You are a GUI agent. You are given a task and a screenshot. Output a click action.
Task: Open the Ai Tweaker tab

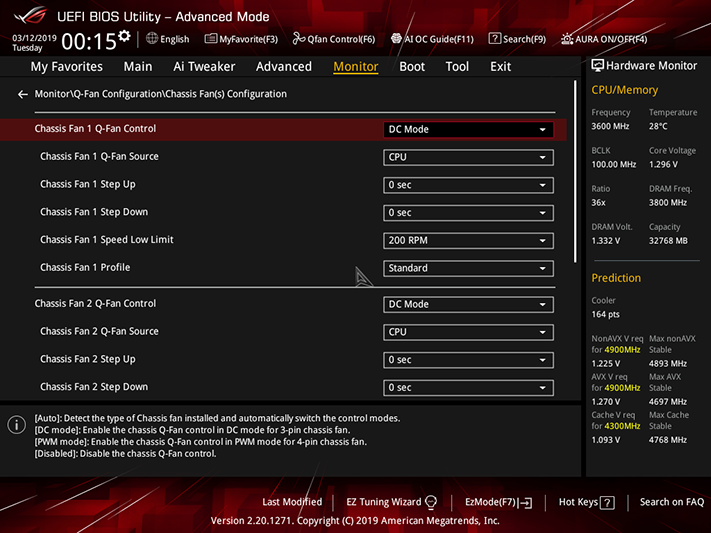204,67
